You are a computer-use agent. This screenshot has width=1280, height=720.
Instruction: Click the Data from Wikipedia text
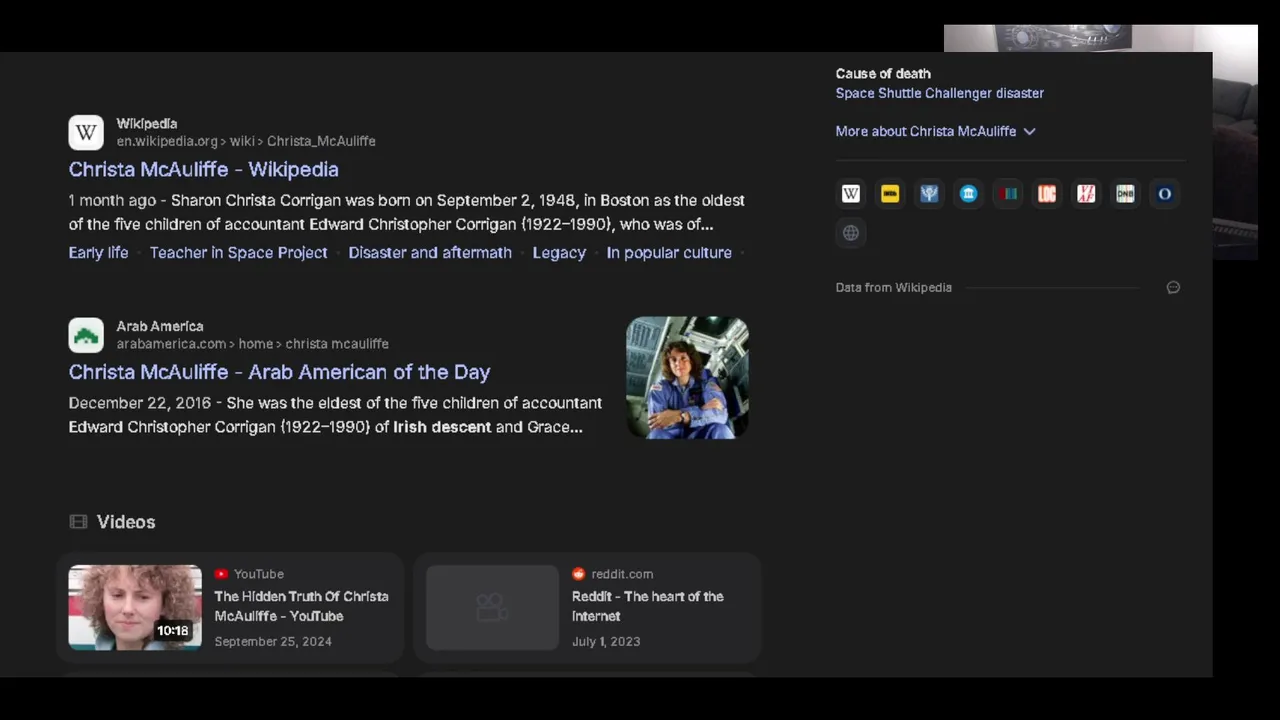(893, 288)
